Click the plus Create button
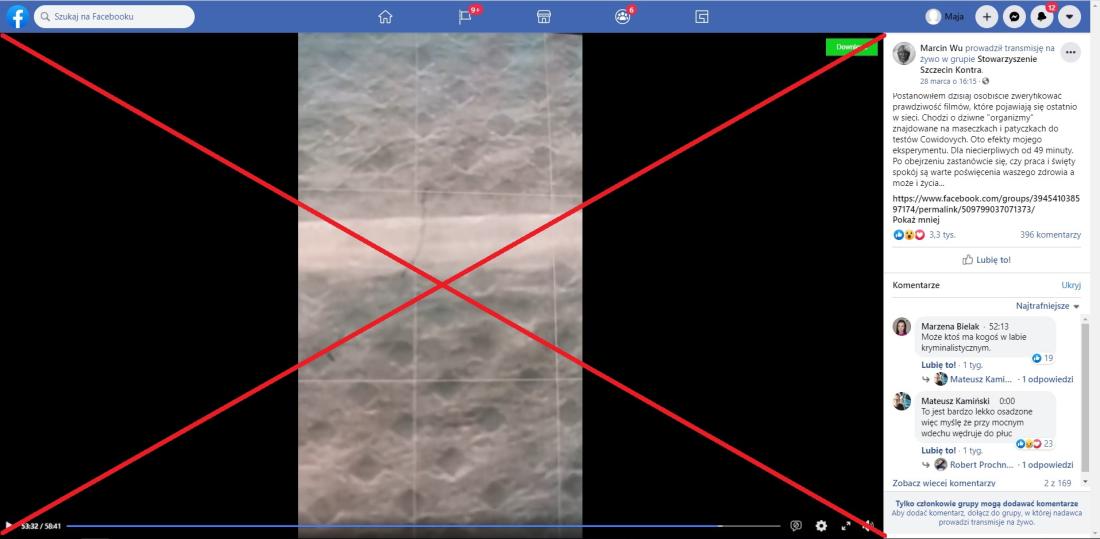This screenshot has width=1100, height=539. [986, 17]
